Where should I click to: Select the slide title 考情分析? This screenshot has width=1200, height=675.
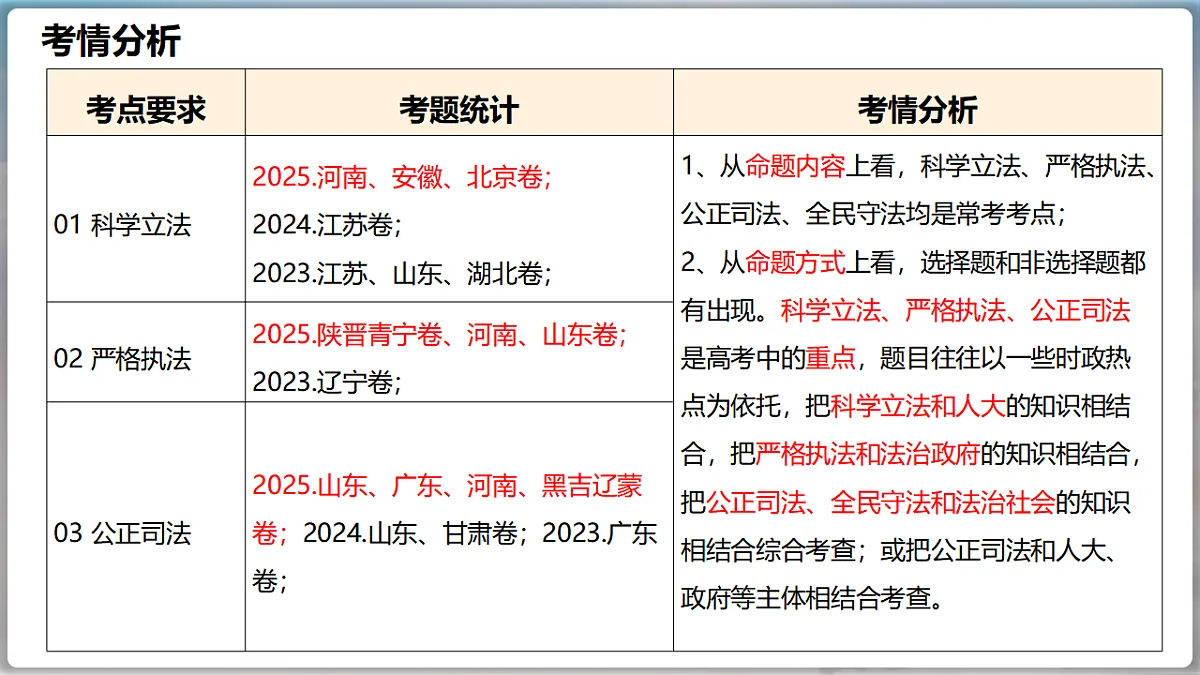pyautogui.click(x=111, y=40)
